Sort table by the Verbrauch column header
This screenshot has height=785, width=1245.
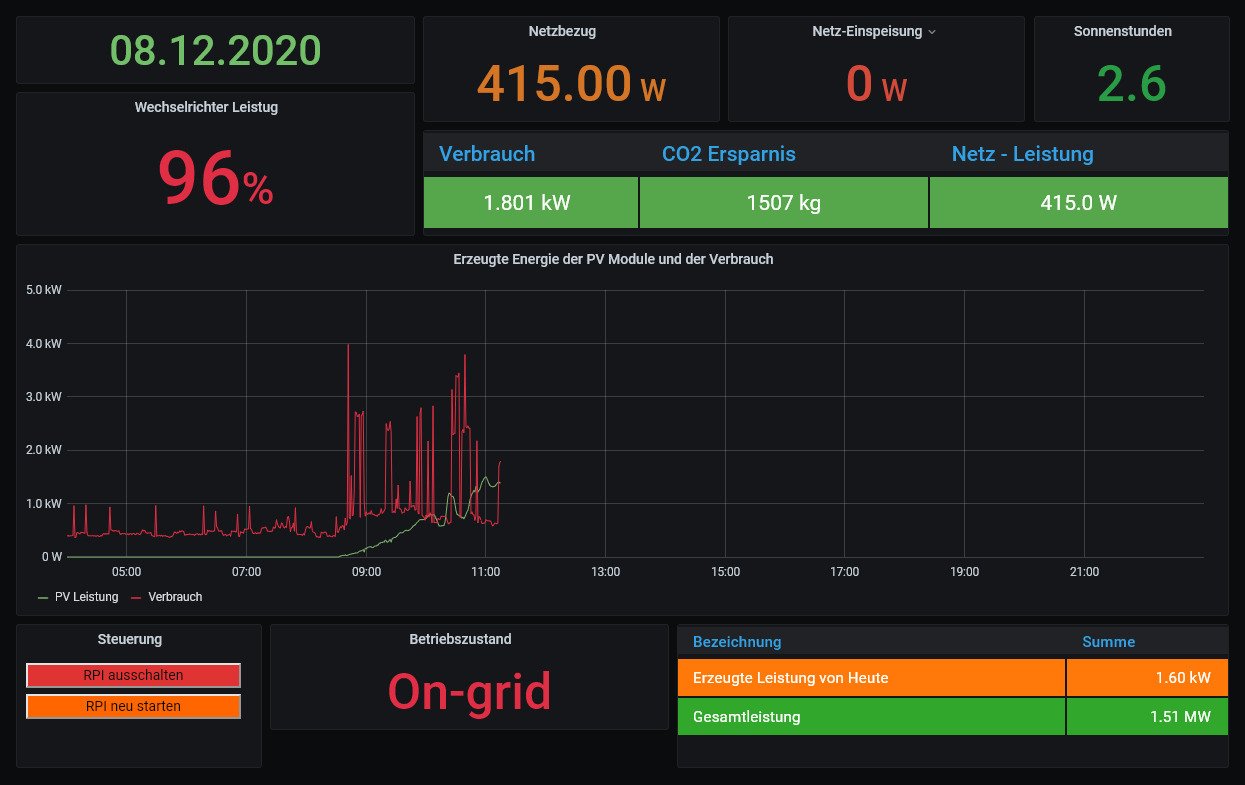[x=487, y=154]
